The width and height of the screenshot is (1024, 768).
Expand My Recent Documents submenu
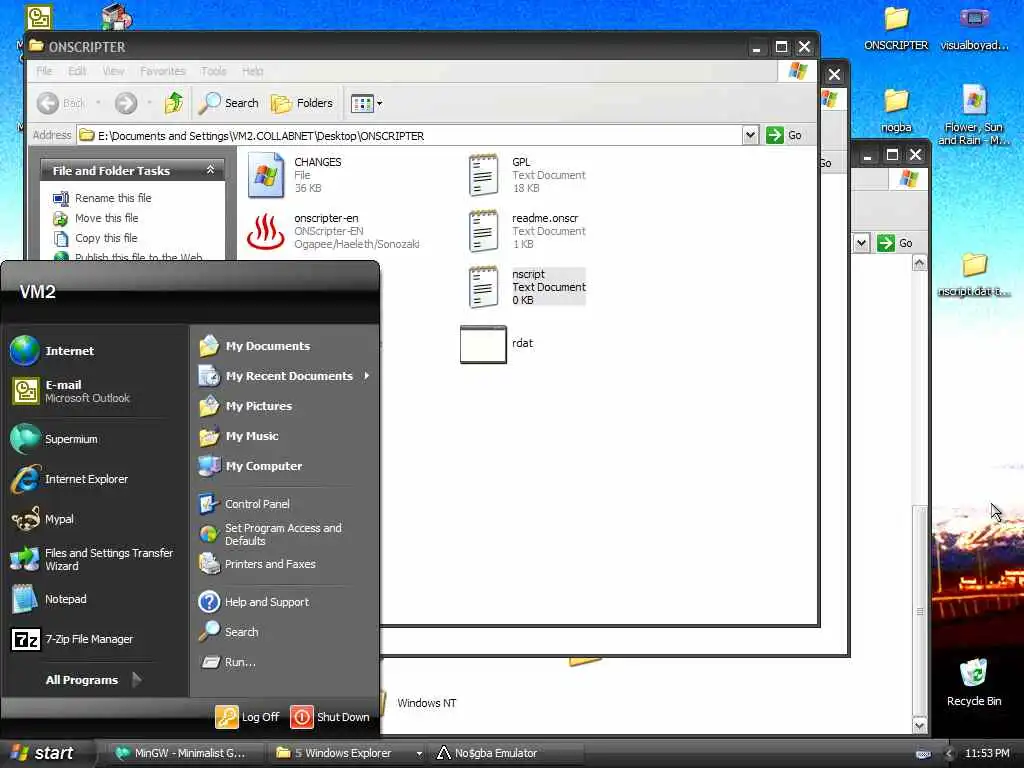coord(284,376)
